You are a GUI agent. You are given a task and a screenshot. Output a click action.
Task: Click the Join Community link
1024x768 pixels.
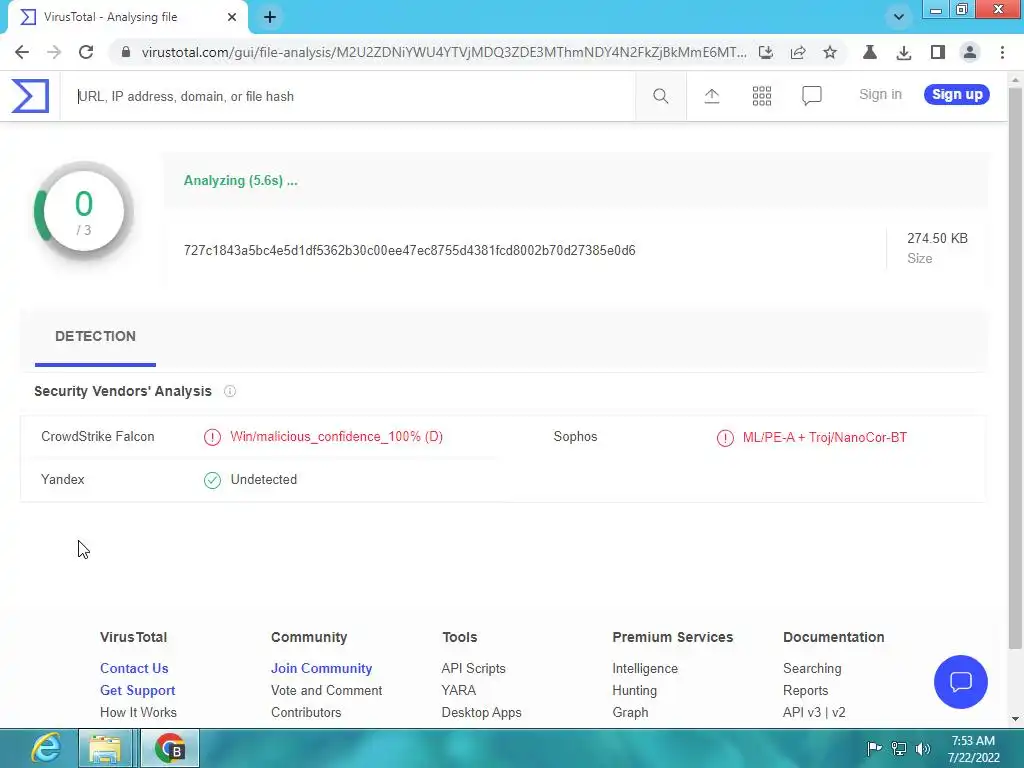coord(321,669)
